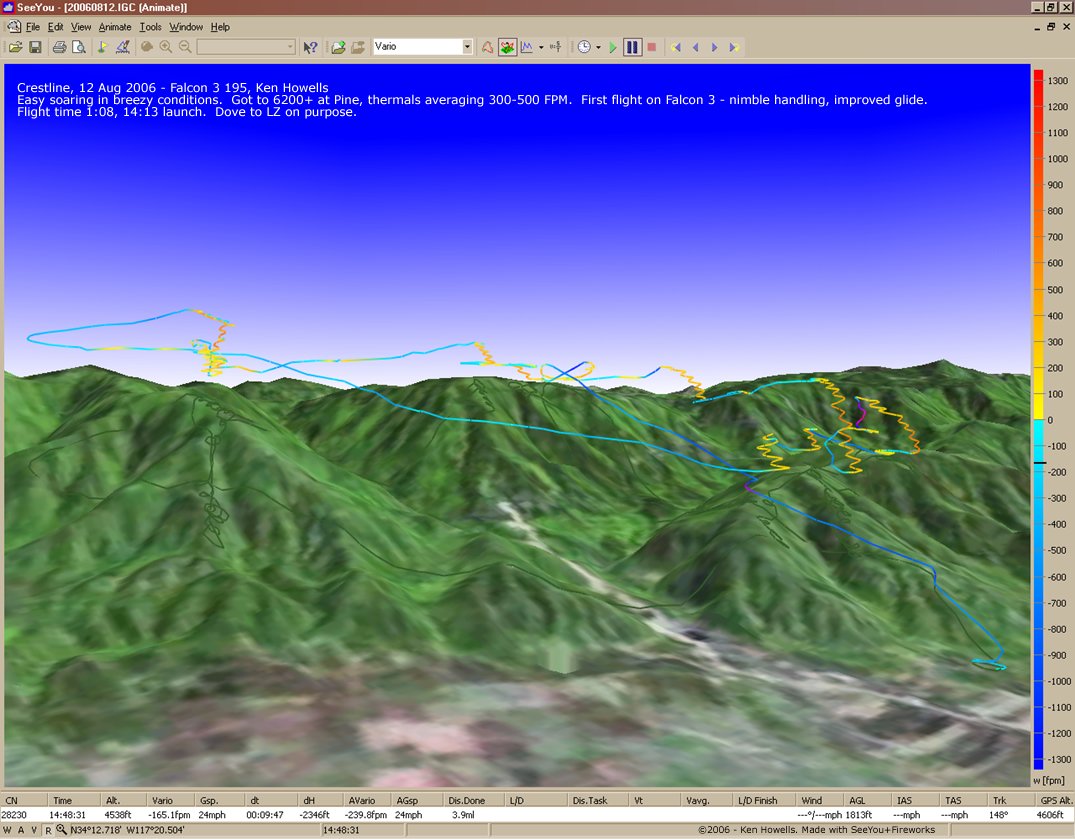Switch to the 3D view icon

(508, 47)
